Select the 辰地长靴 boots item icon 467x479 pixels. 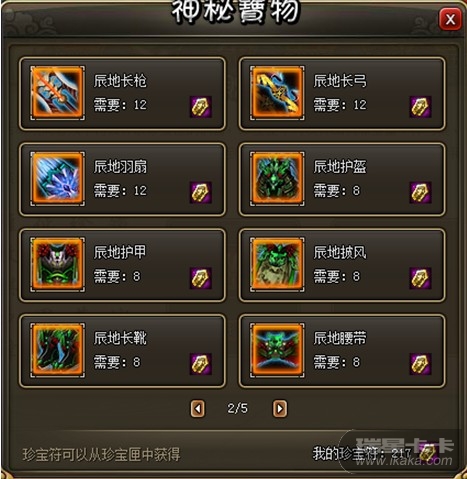click(x=57, y=350)
